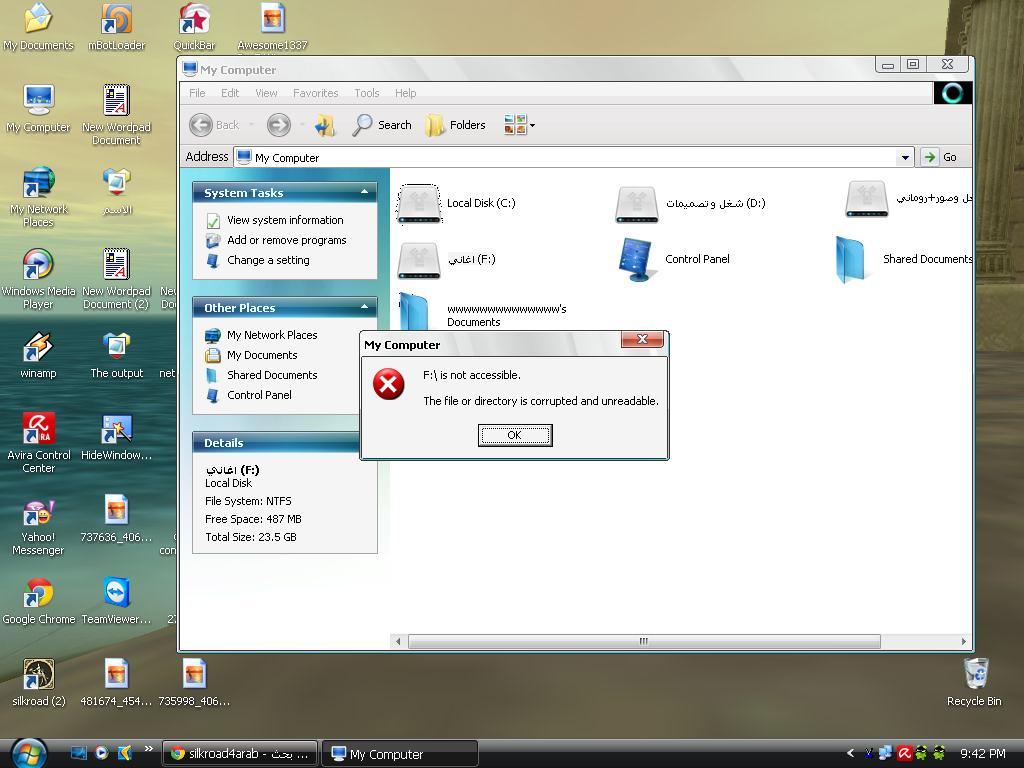Image resolution: width=1024 pixels, height=768 pixels.
Task: Select TeamViewer desktop icon
Action: [x=116, y=601]
